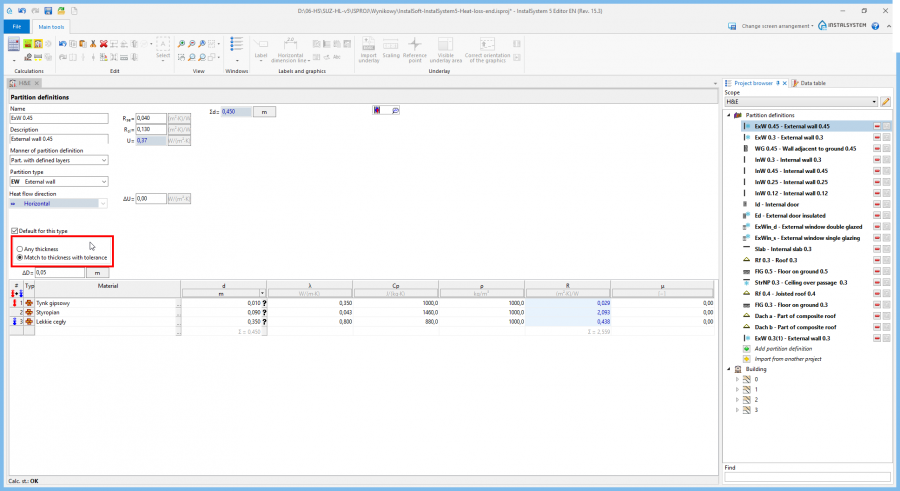Expand Building floor 0 in the tree
The image size is (900, 491).
(x=737, y=379)
